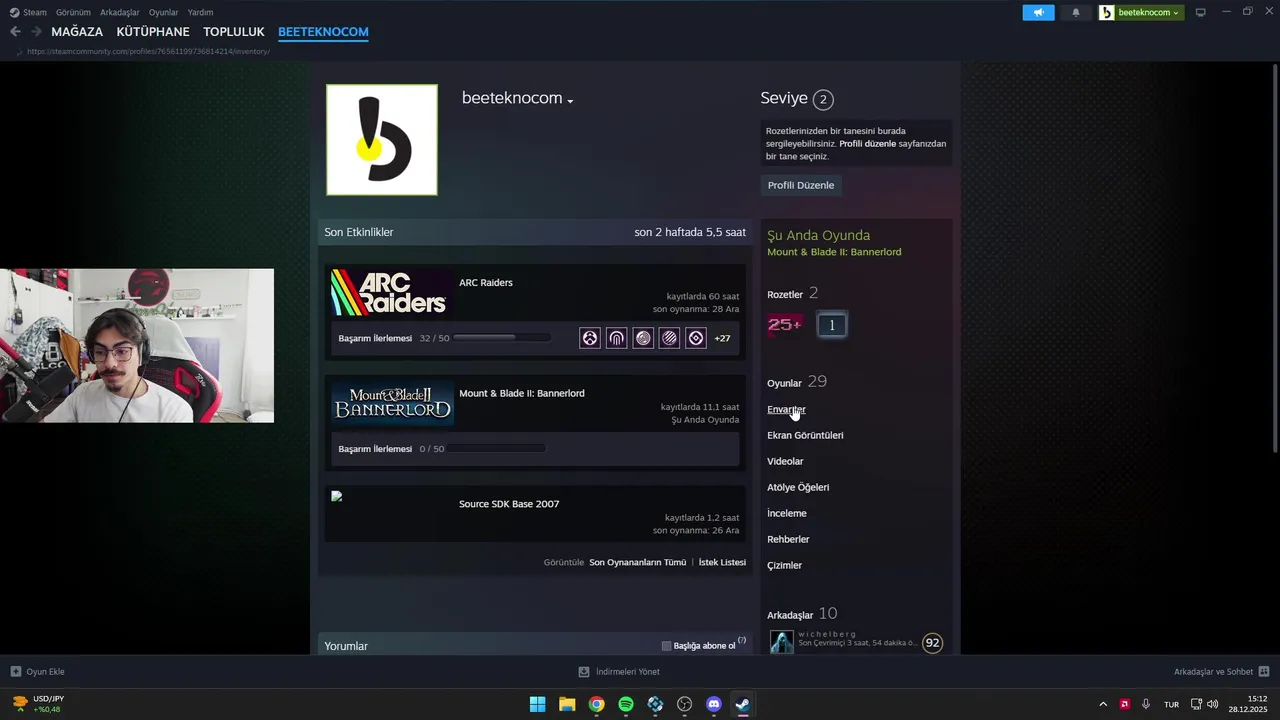Open the Oyunlar 29 link
This screenshot has width=1280, height=720.
[797, 382]
